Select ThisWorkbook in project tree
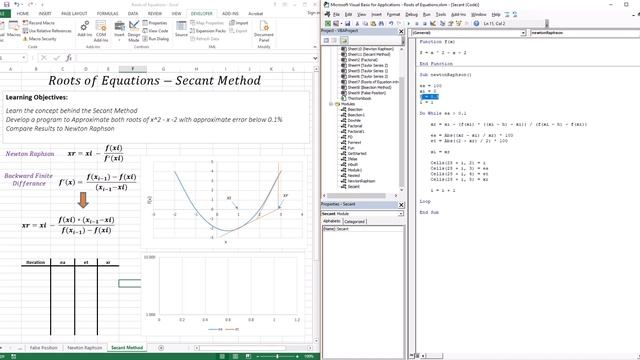640x360 pixels. point(356,98)
